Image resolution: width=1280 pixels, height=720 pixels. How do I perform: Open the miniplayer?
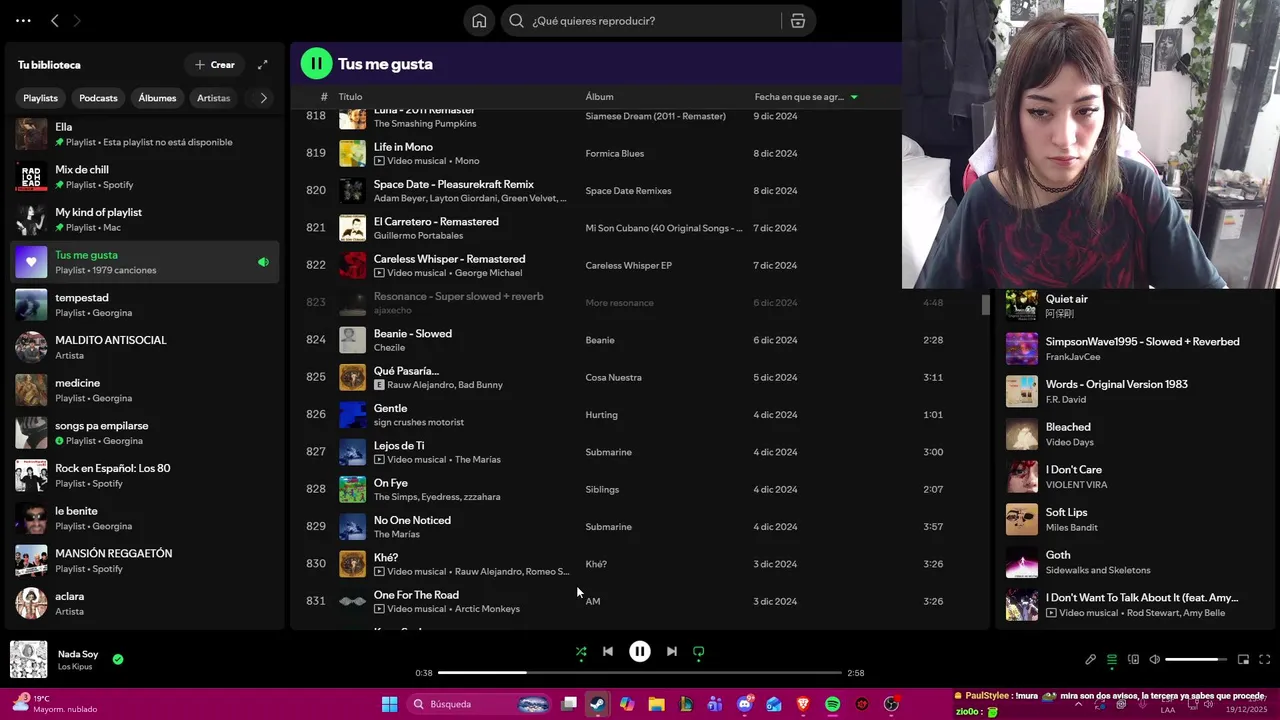tap(1243, 660)
